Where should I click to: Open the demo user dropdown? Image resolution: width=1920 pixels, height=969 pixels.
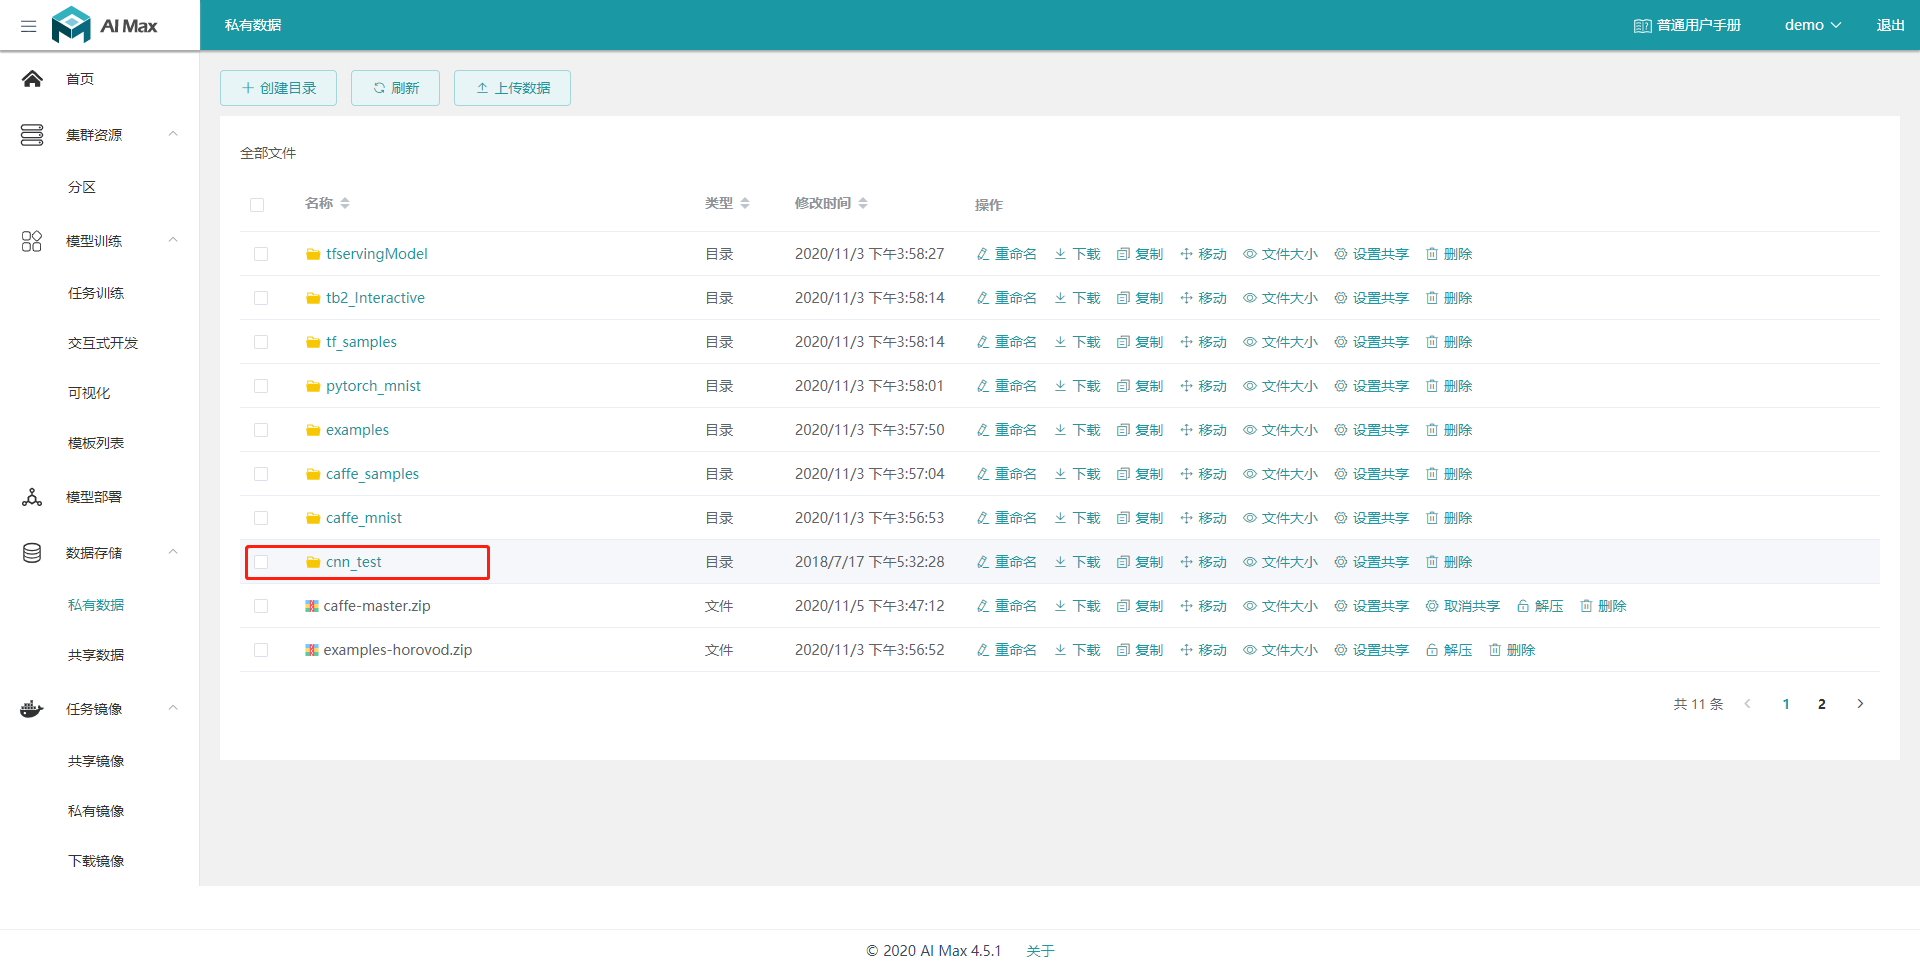click(1812, 24)
